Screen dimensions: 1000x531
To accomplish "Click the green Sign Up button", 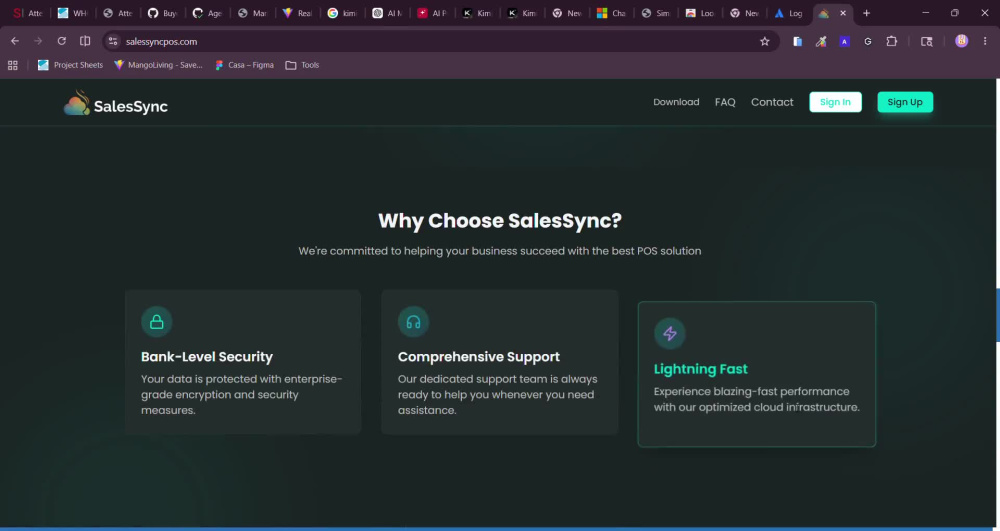I will coord(905,102).
